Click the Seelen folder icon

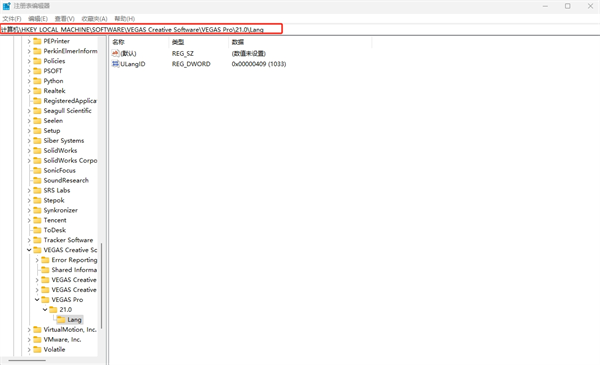[37, 121]
